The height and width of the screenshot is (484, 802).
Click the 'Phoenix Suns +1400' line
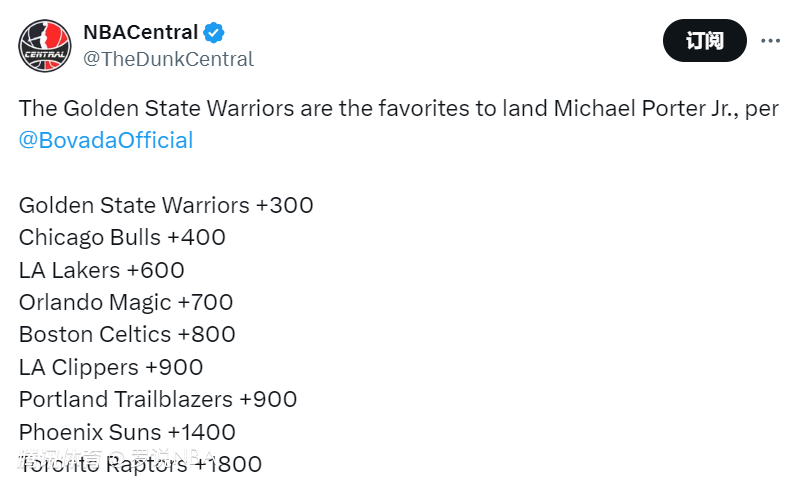click(127, 432)
